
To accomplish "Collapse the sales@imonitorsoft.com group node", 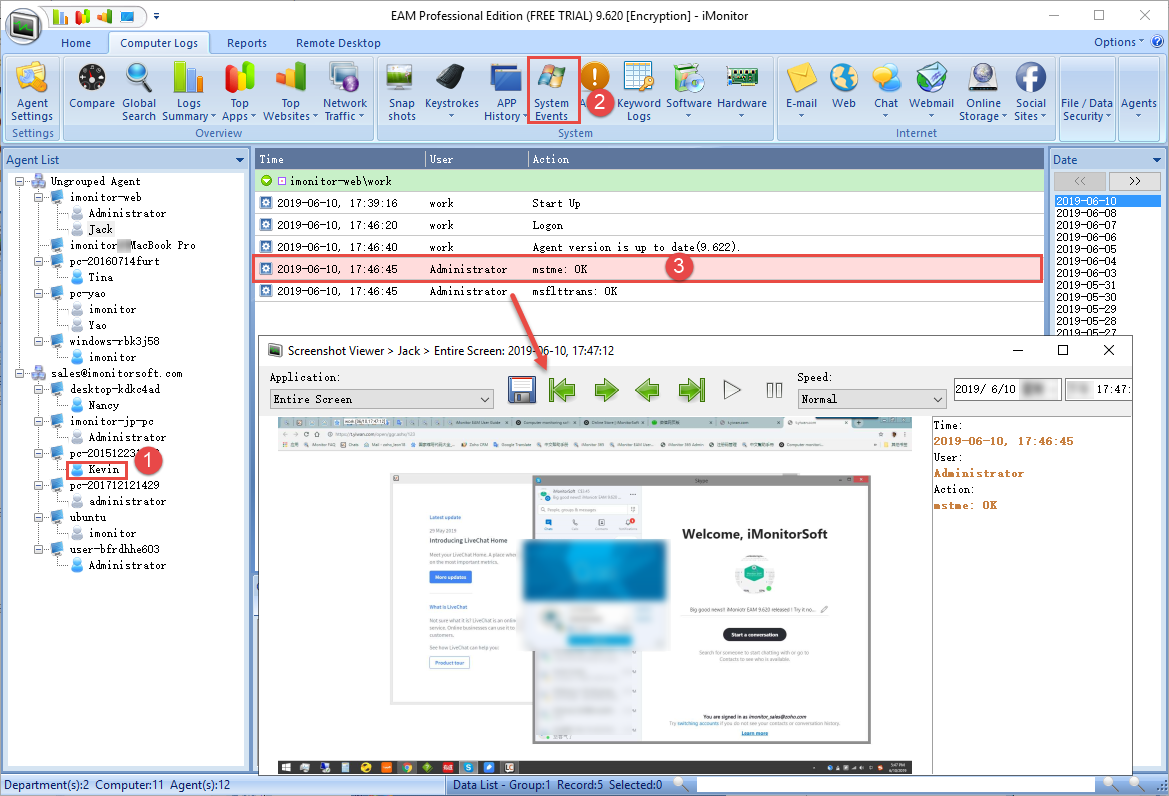I will [x=20, y=373].
